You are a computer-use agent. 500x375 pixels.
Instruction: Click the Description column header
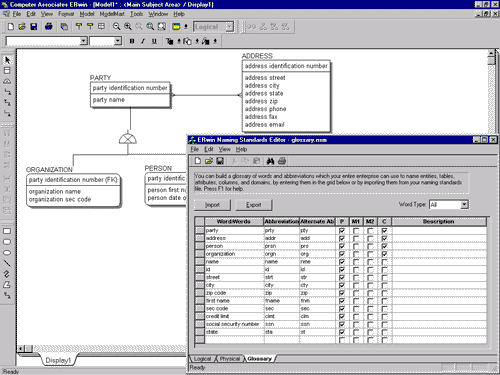439,222
